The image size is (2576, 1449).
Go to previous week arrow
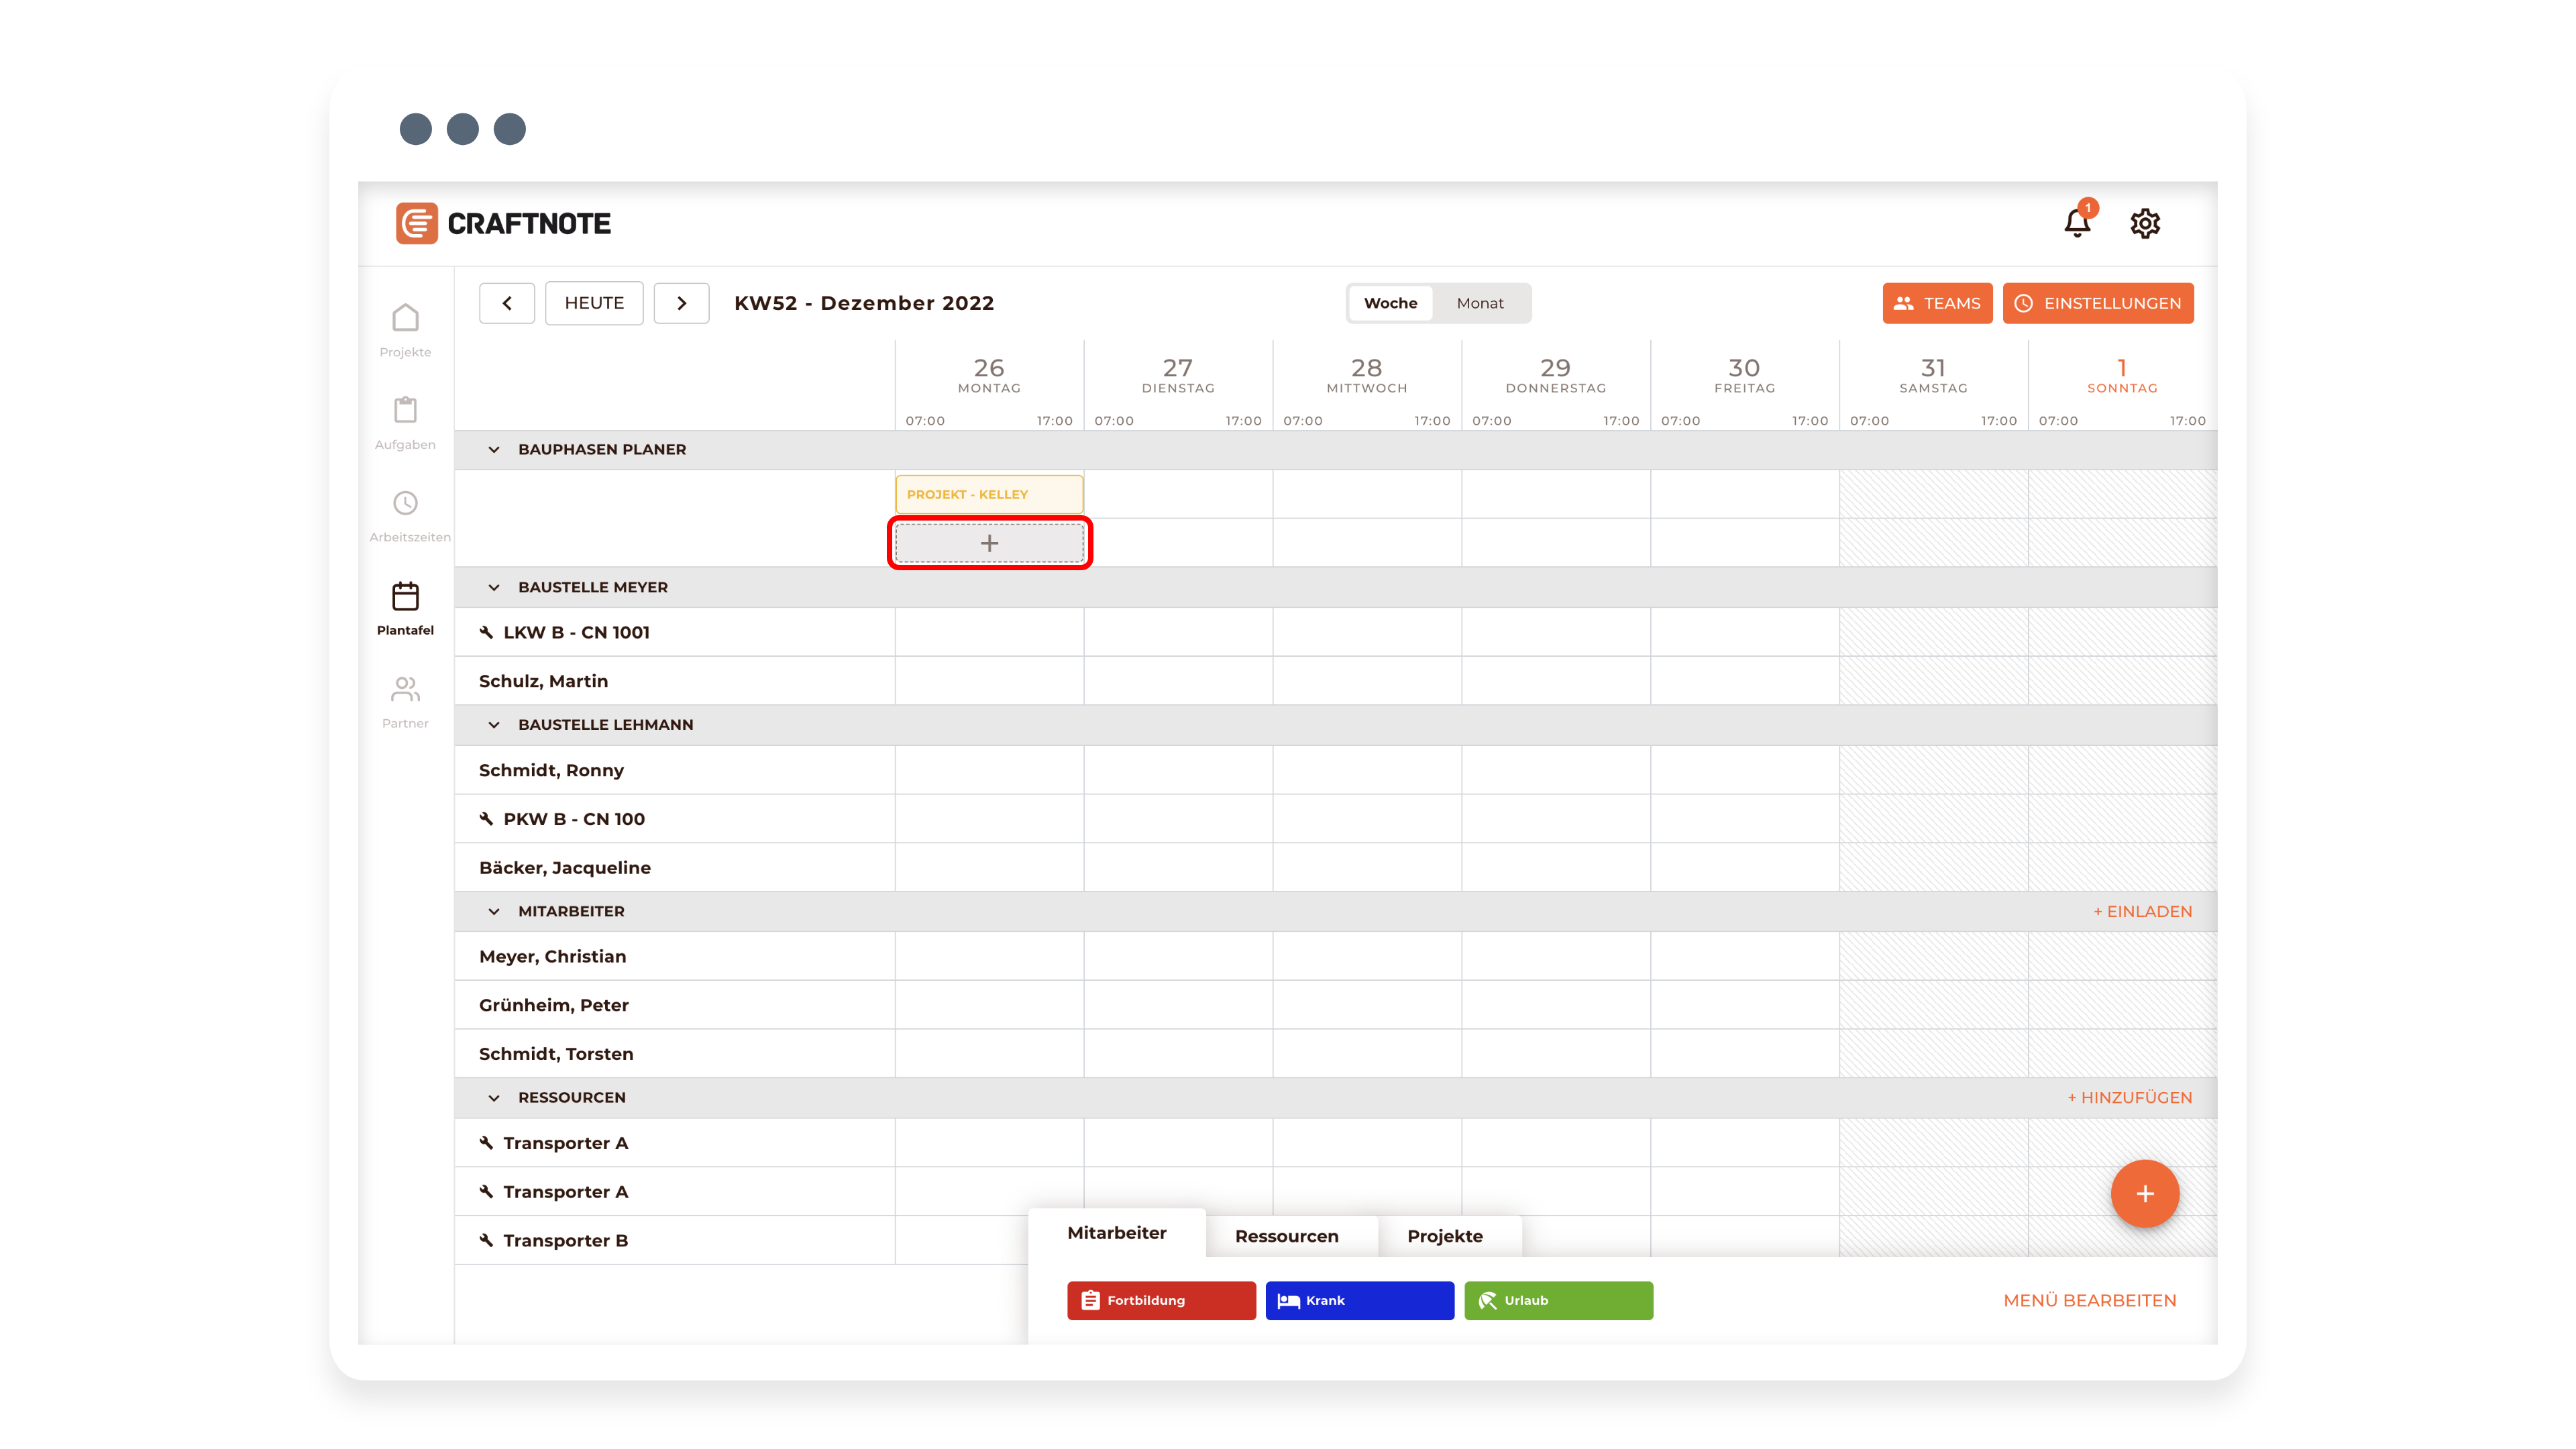[x=507, y=303]
